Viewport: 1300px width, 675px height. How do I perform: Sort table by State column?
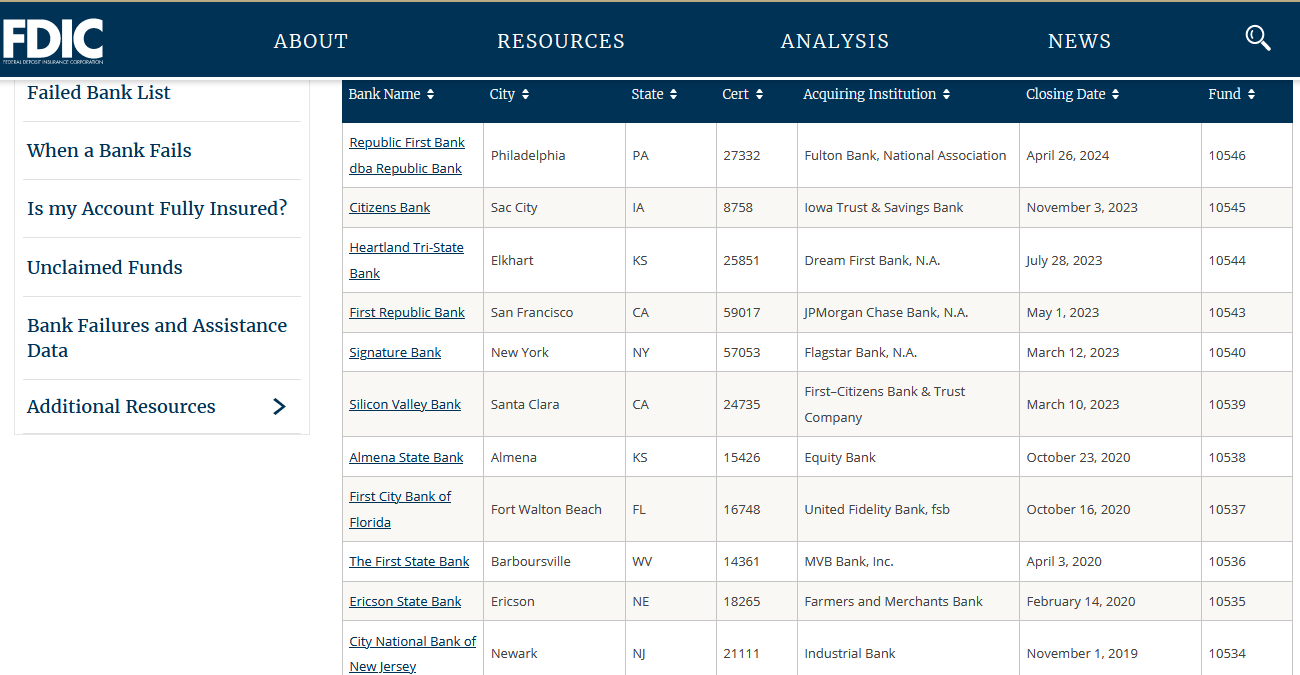654,94
